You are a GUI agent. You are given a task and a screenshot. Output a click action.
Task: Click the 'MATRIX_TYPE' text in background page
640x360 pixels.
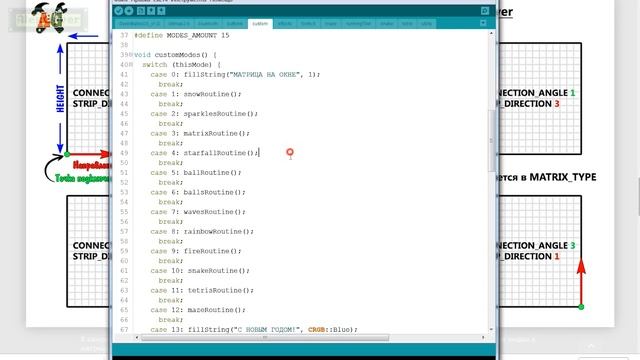pyautogui.click(x=563, y=177)
